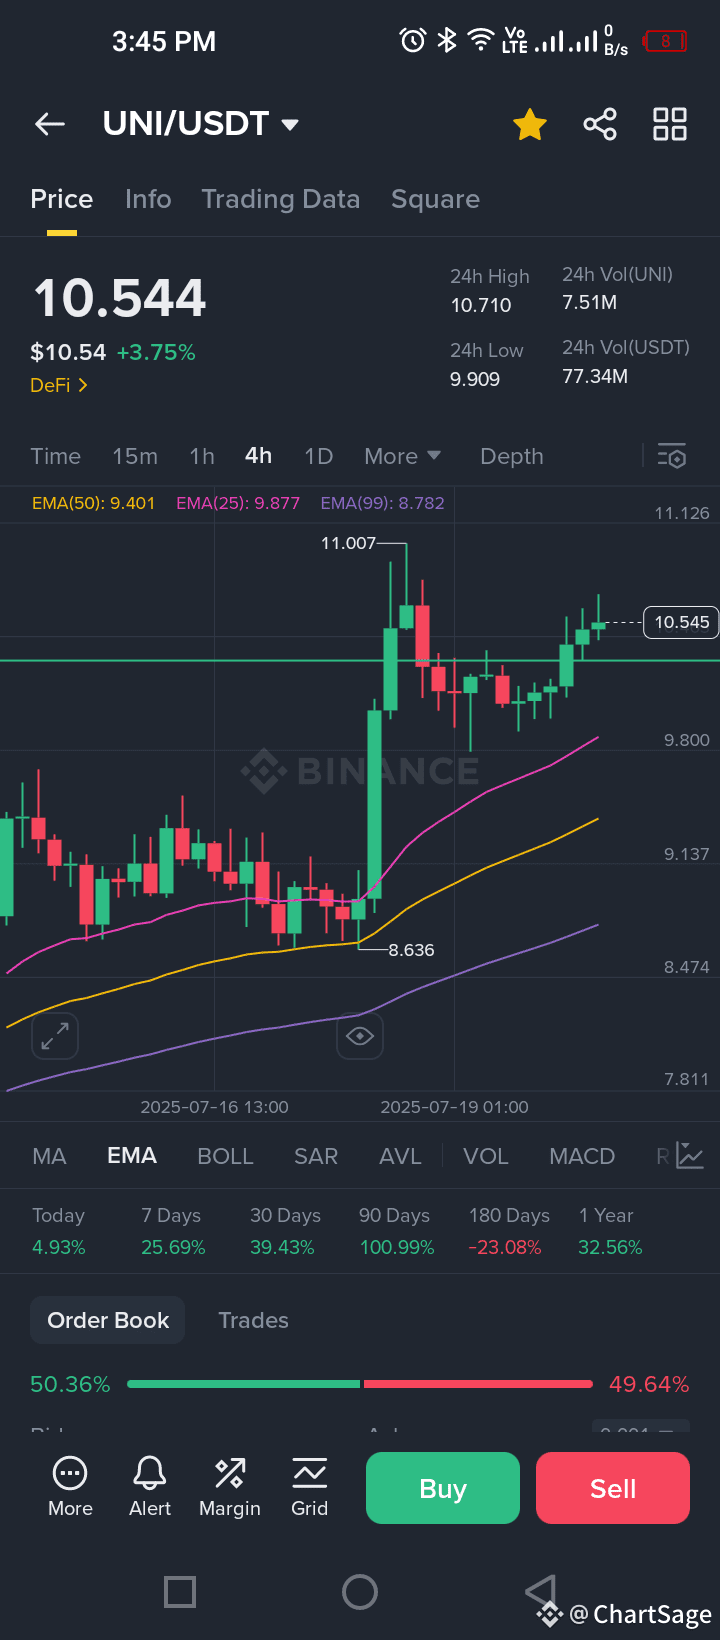Viewport: 720px width, 1640px height.
Task: Enable the VOL indicator
Action: [x=486, y=1156]
